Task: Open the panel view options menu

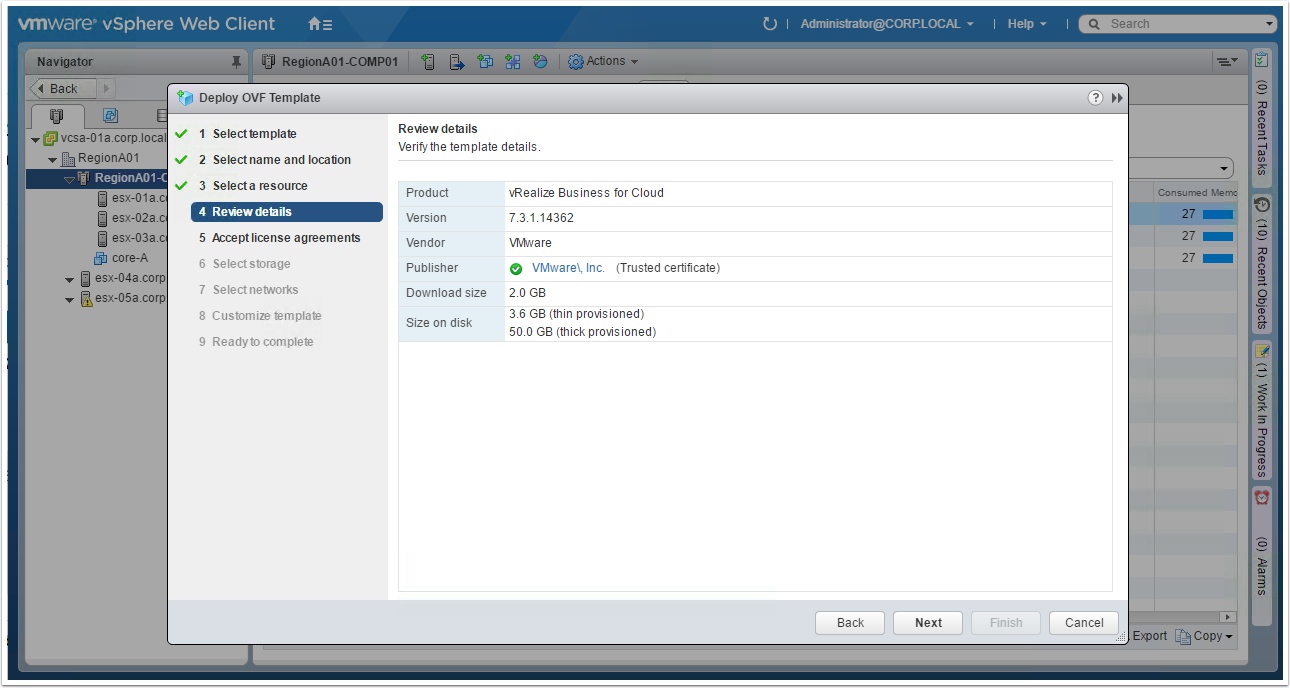Action: (x=1227, y=62)
